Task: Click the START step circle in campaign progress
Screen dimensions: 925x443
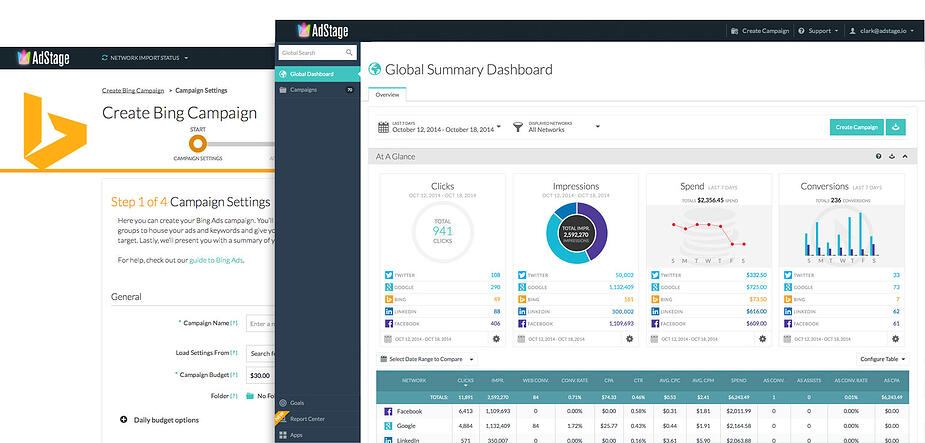Action: point(198,143)
